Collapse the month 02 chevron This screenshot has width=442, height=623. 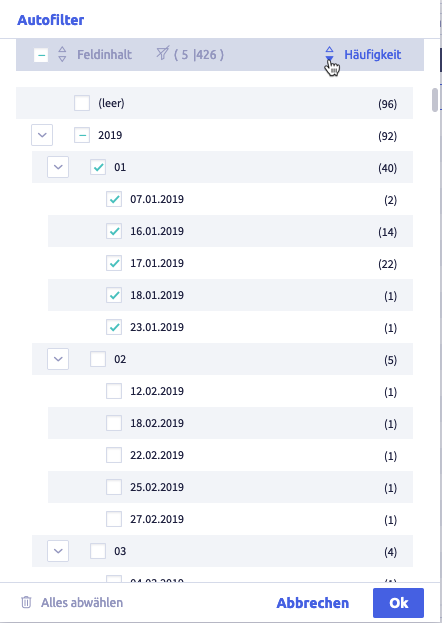point(58,359)
